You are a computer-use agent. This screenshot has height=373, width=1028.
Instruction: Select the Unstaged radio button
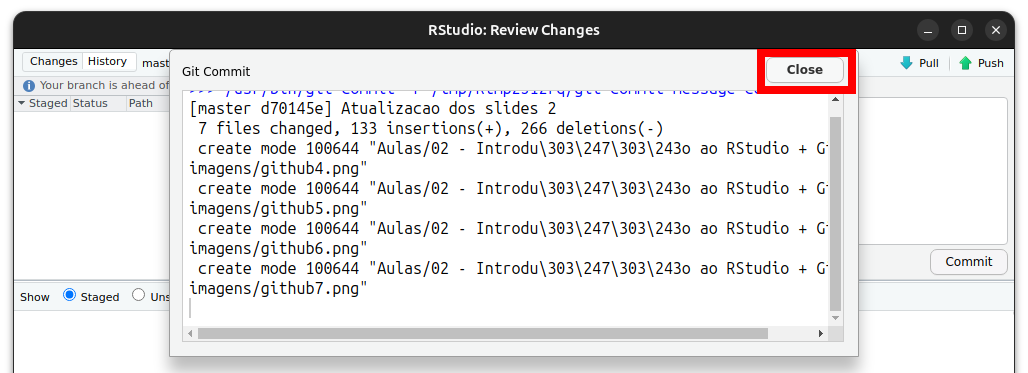tap(138, 295)
